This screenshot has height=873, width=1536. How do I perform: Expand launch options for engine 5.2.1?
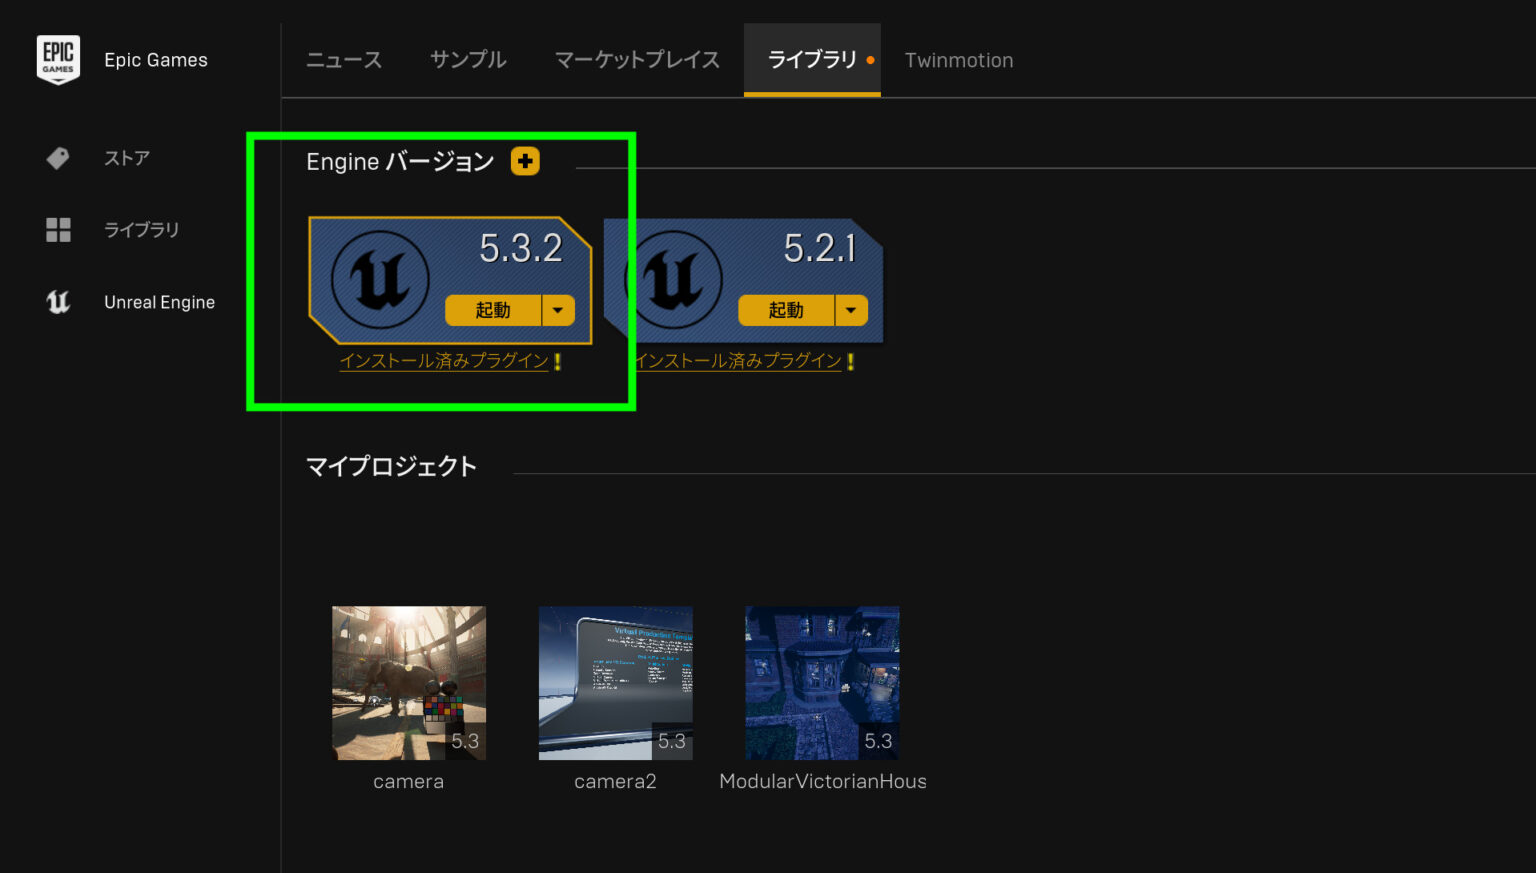click(851, 310)
